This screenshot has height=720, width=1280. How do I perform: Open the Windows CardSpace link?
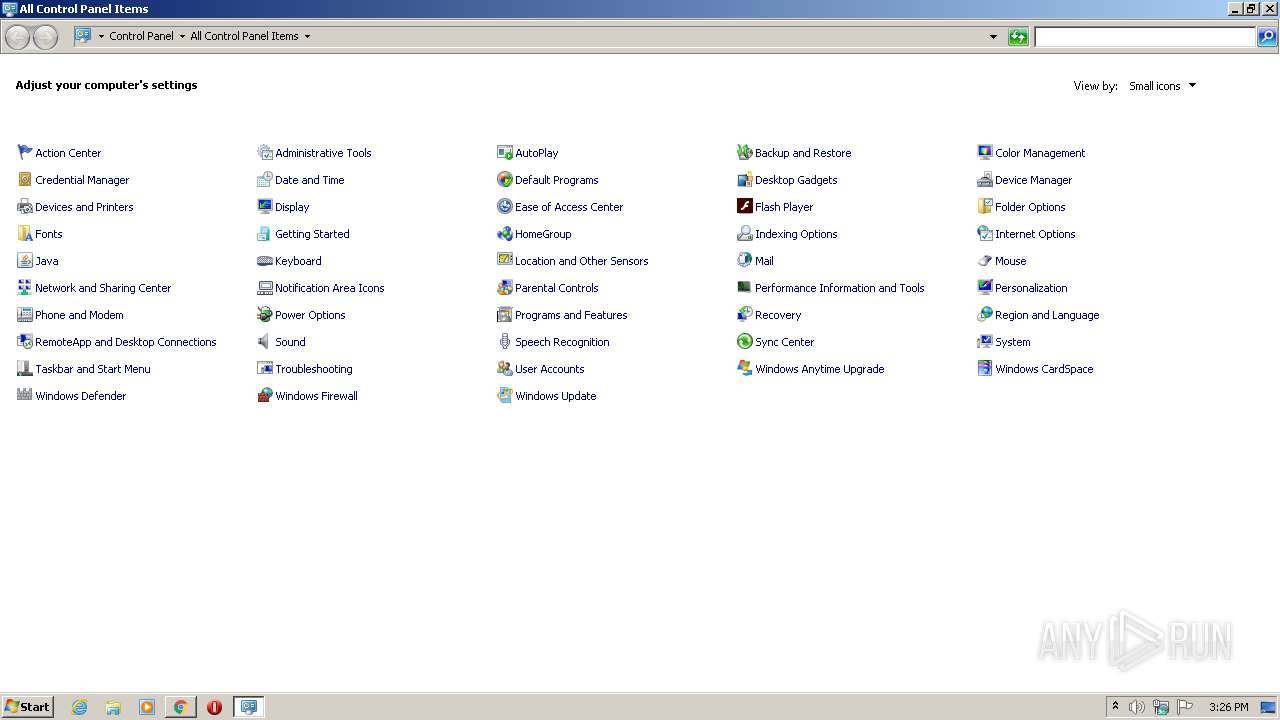(x=1044, y=369)
